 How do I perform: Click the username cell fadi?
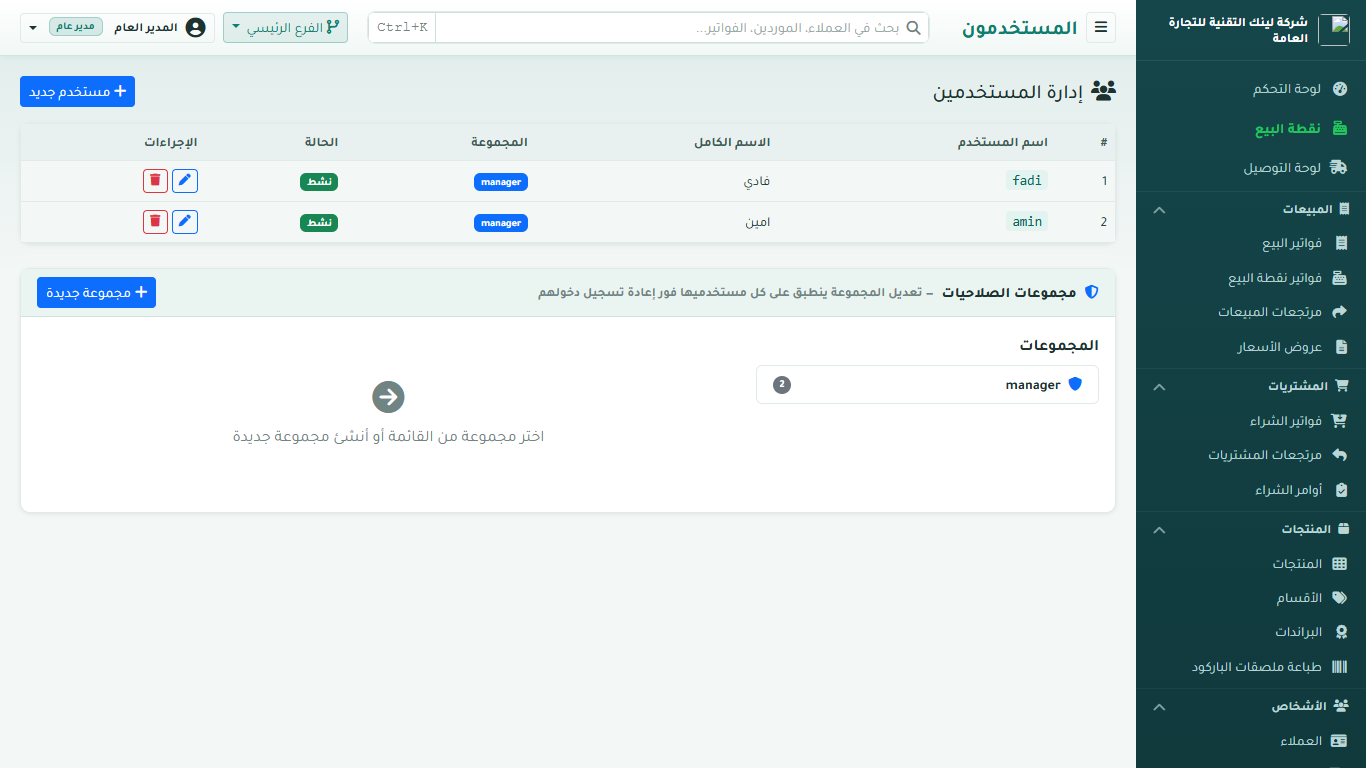(1027, 181)
